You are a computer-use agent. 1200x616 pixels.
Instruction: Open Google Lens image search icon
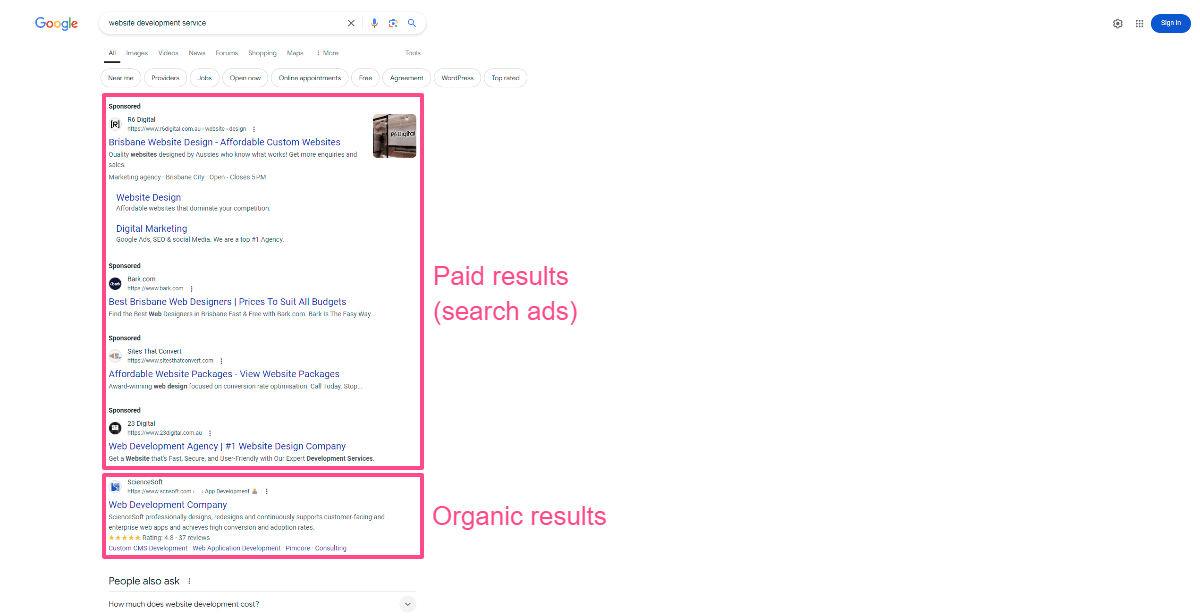tap(393, 23)
